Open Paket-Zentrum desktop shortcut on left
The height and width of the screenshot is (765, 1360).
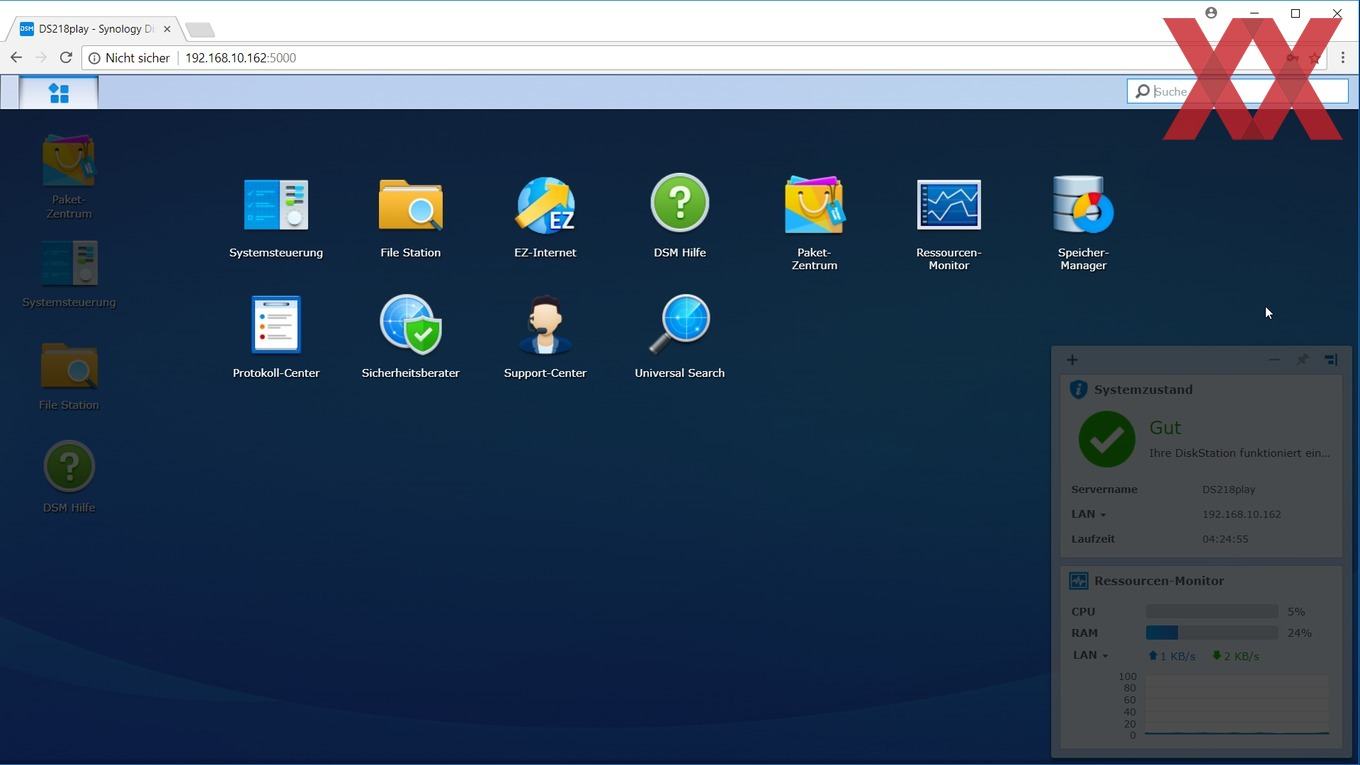[x=69, y=177]
